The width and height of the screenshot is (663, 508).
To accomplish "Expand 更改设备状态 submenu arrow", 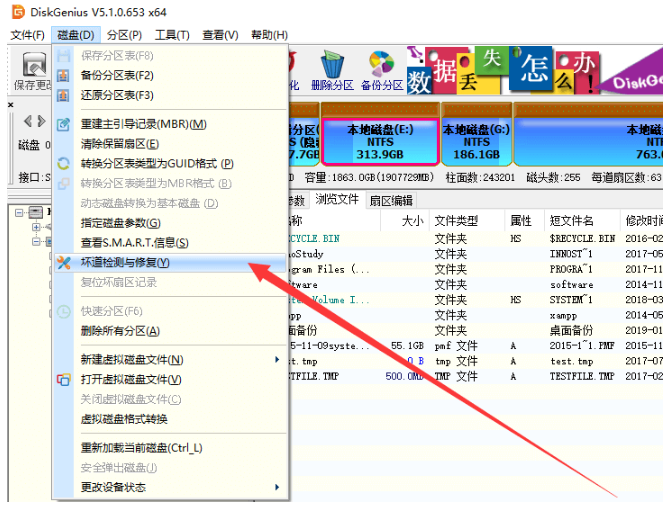I will pos(277,487).
